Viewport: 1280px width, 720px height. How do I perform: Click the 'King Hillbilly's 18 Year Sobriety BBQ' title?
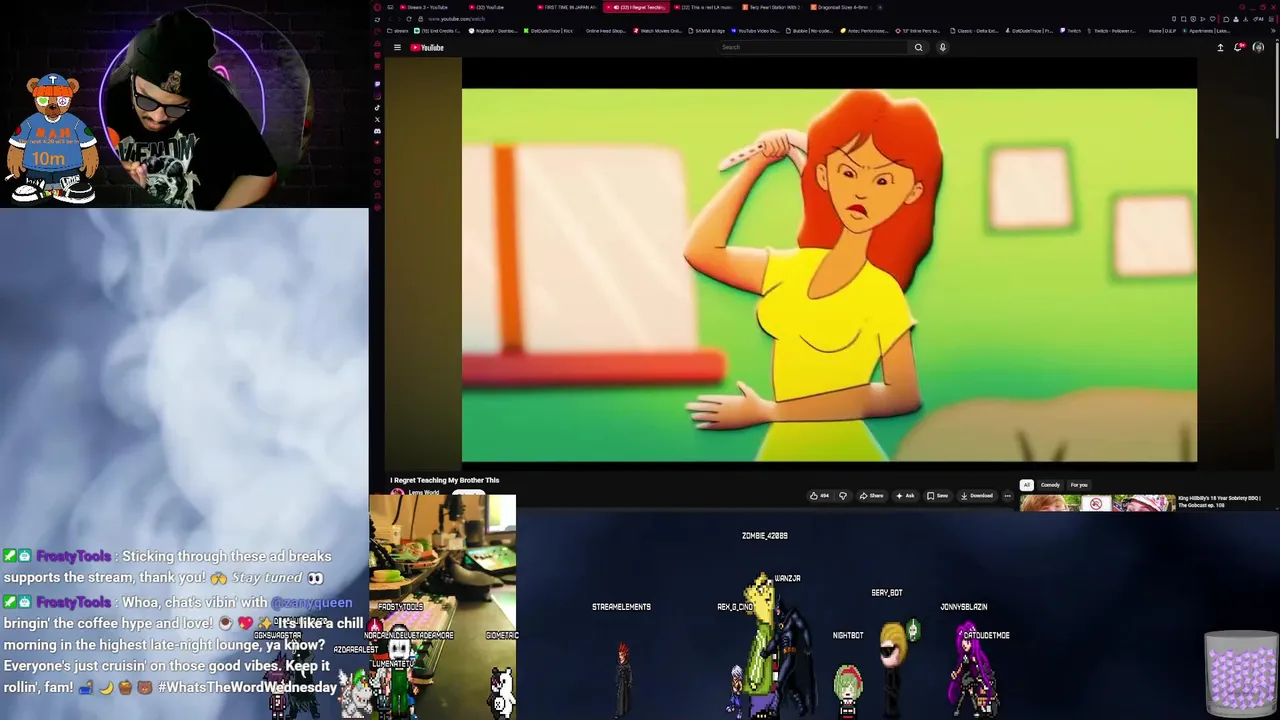pyautogui.click(x=1219, y=501)
